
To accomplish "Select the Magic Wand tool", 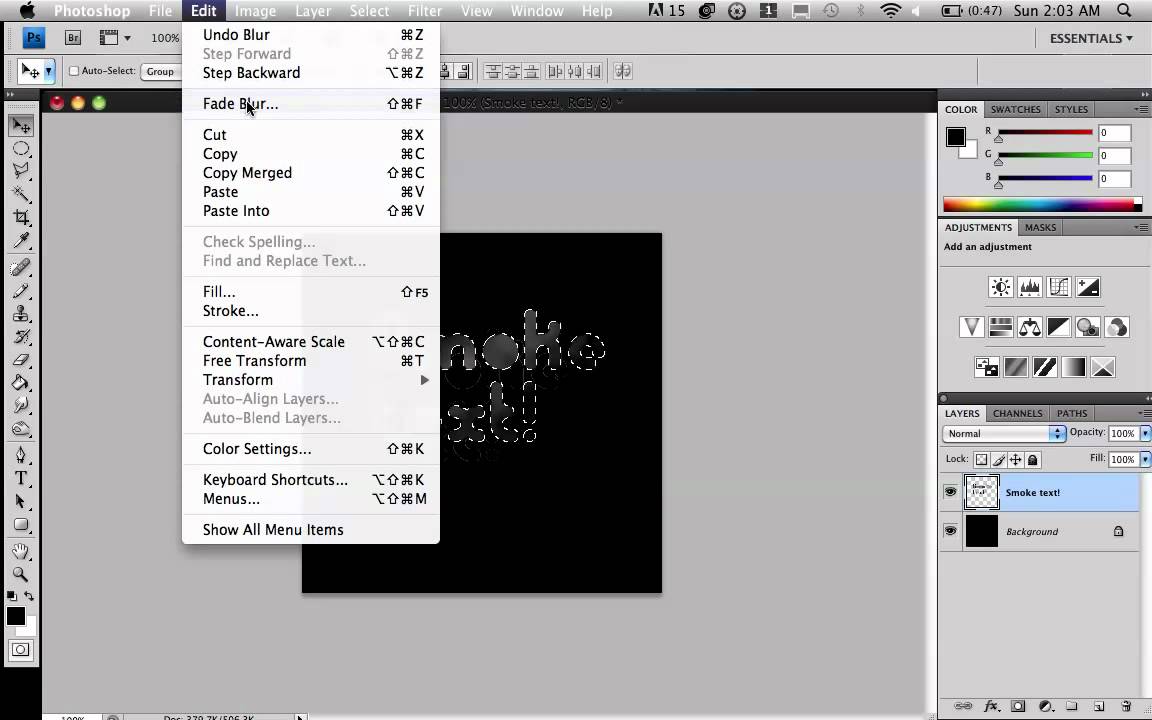I will point(21,194).
